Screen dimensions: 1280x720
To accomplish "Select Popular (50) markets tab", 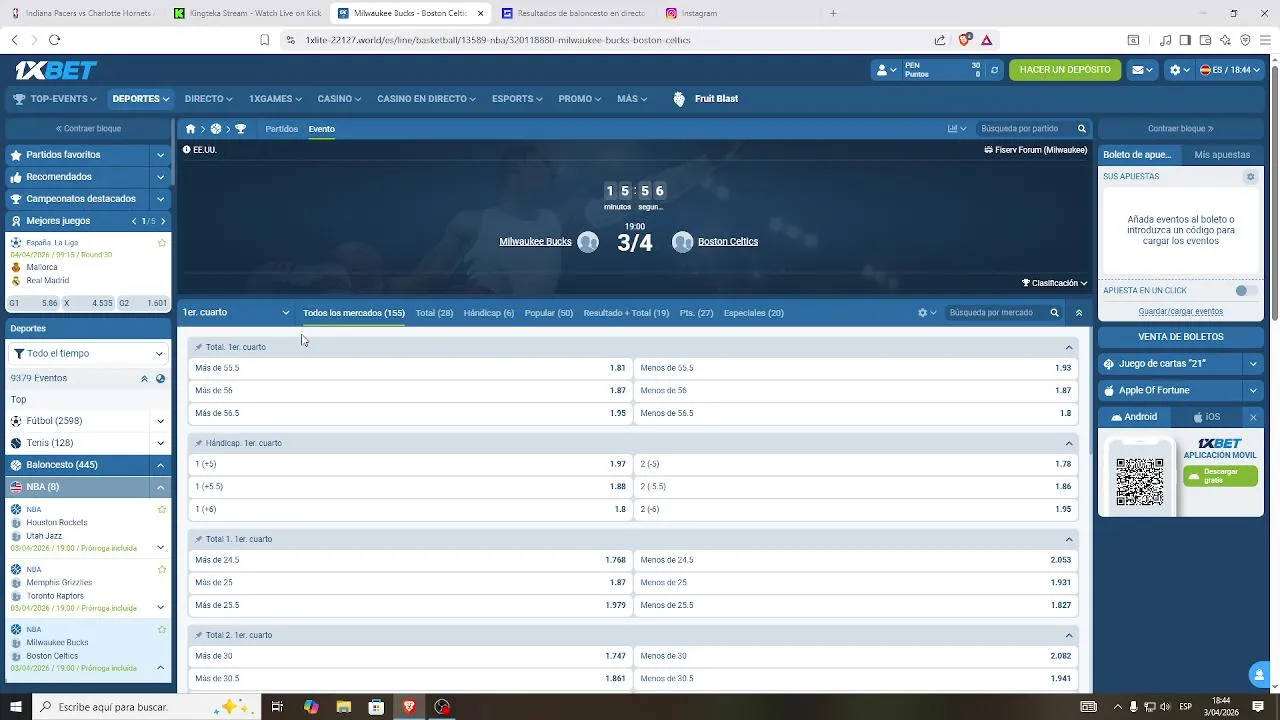I will 549,313.
